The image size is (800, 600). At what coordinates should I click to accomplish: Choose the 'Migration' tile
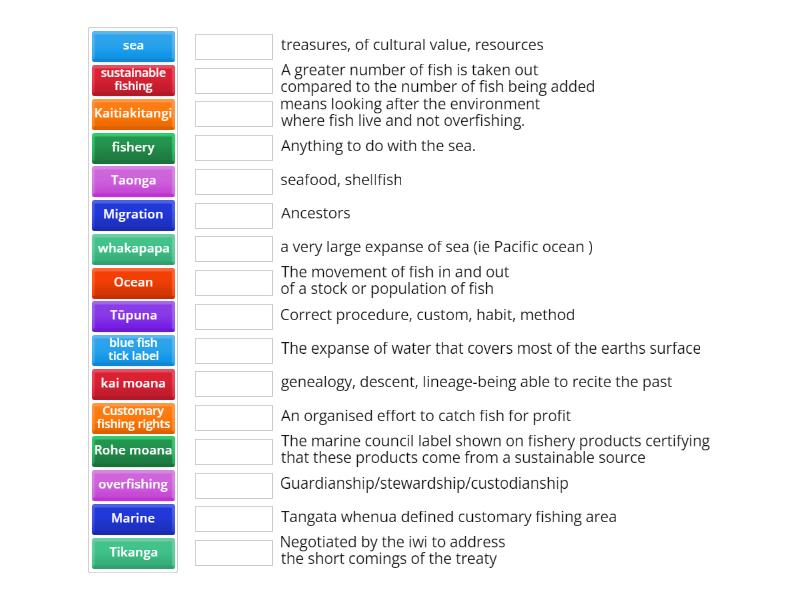pos(133,215)
